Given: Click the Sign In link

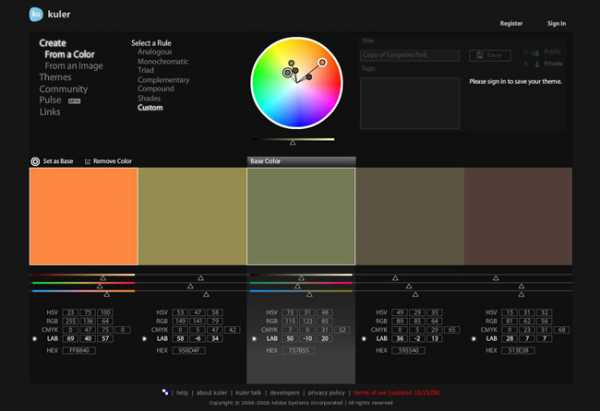Looking at the screenshot, I should point(556,23).
